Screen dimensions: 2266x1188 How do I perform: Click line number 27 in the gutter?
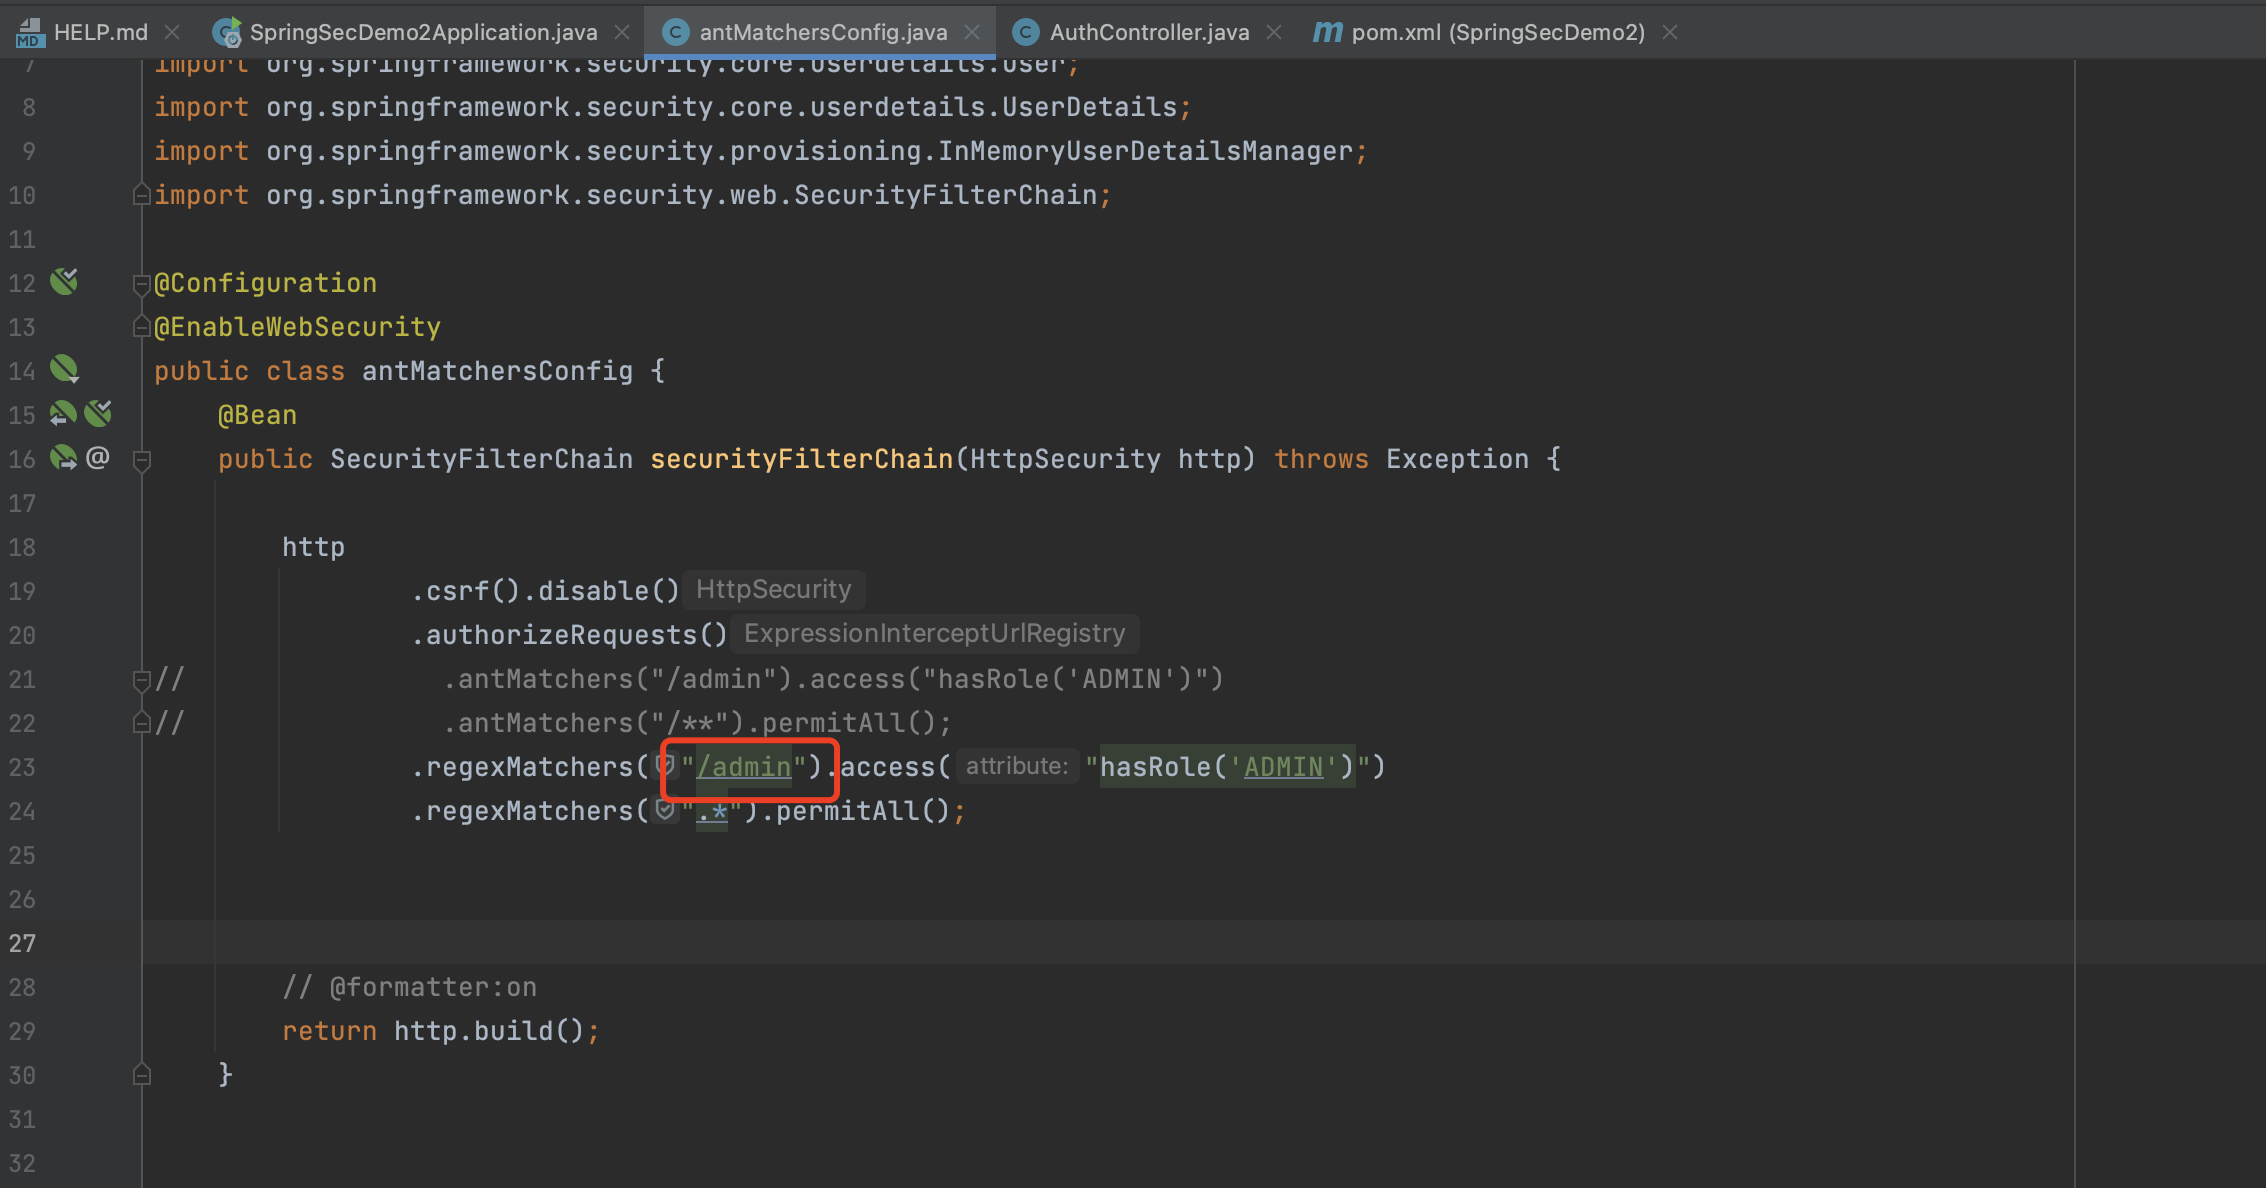(x=22, y=943)
